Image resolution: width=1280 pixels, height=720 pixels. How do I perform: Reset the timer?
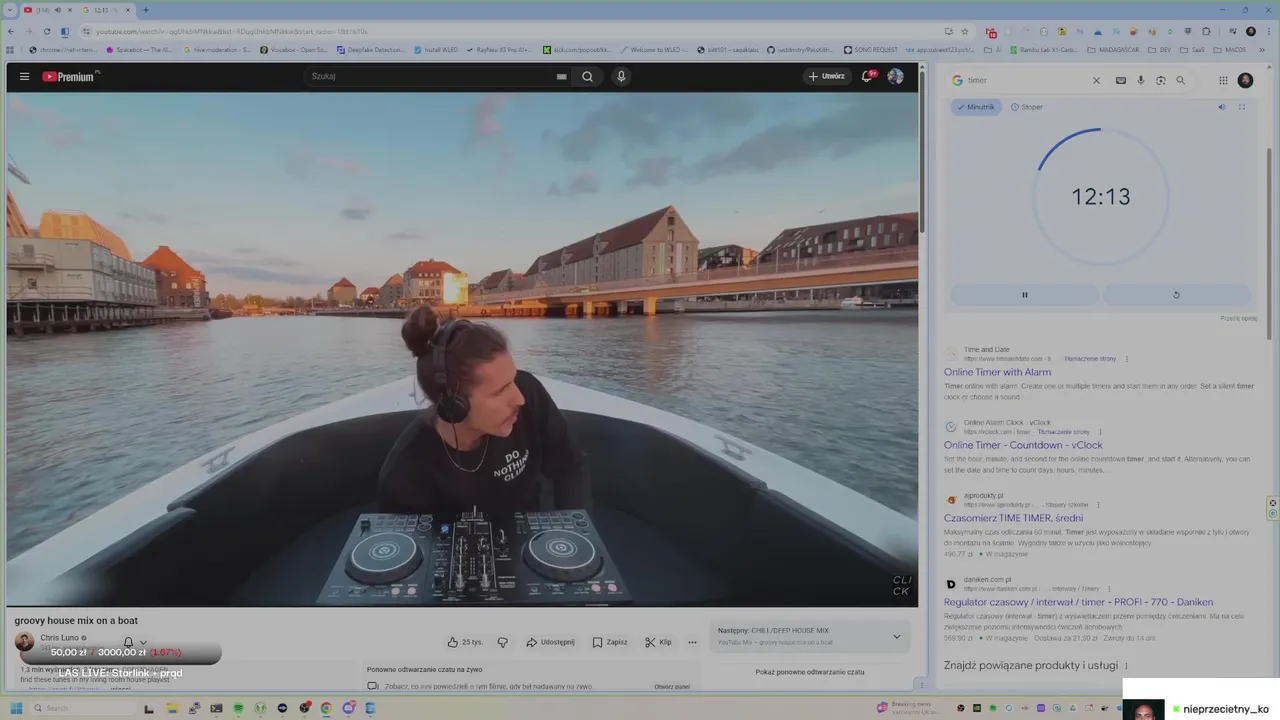coord(1176,295)
